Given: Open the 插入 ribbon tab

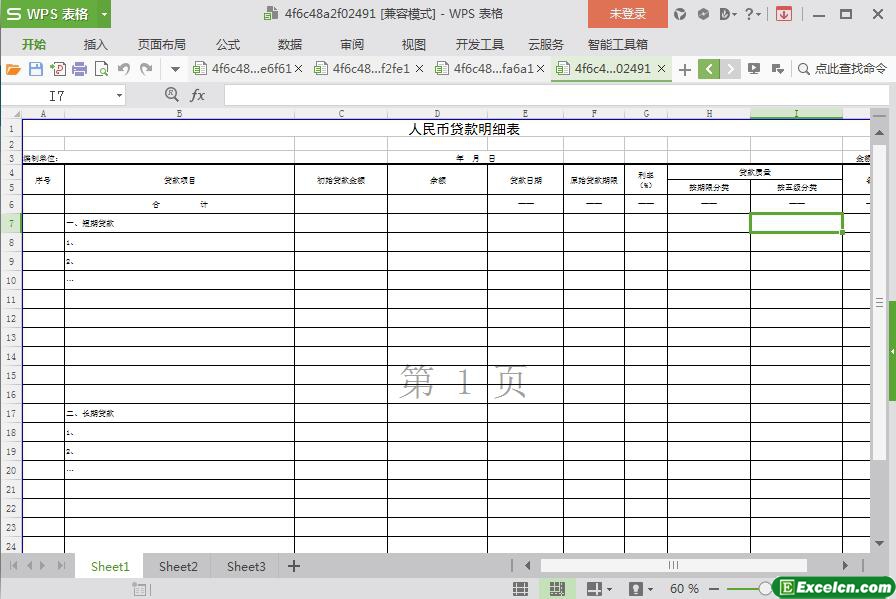Looking at the screenshot, I should (x=96, y=44).
